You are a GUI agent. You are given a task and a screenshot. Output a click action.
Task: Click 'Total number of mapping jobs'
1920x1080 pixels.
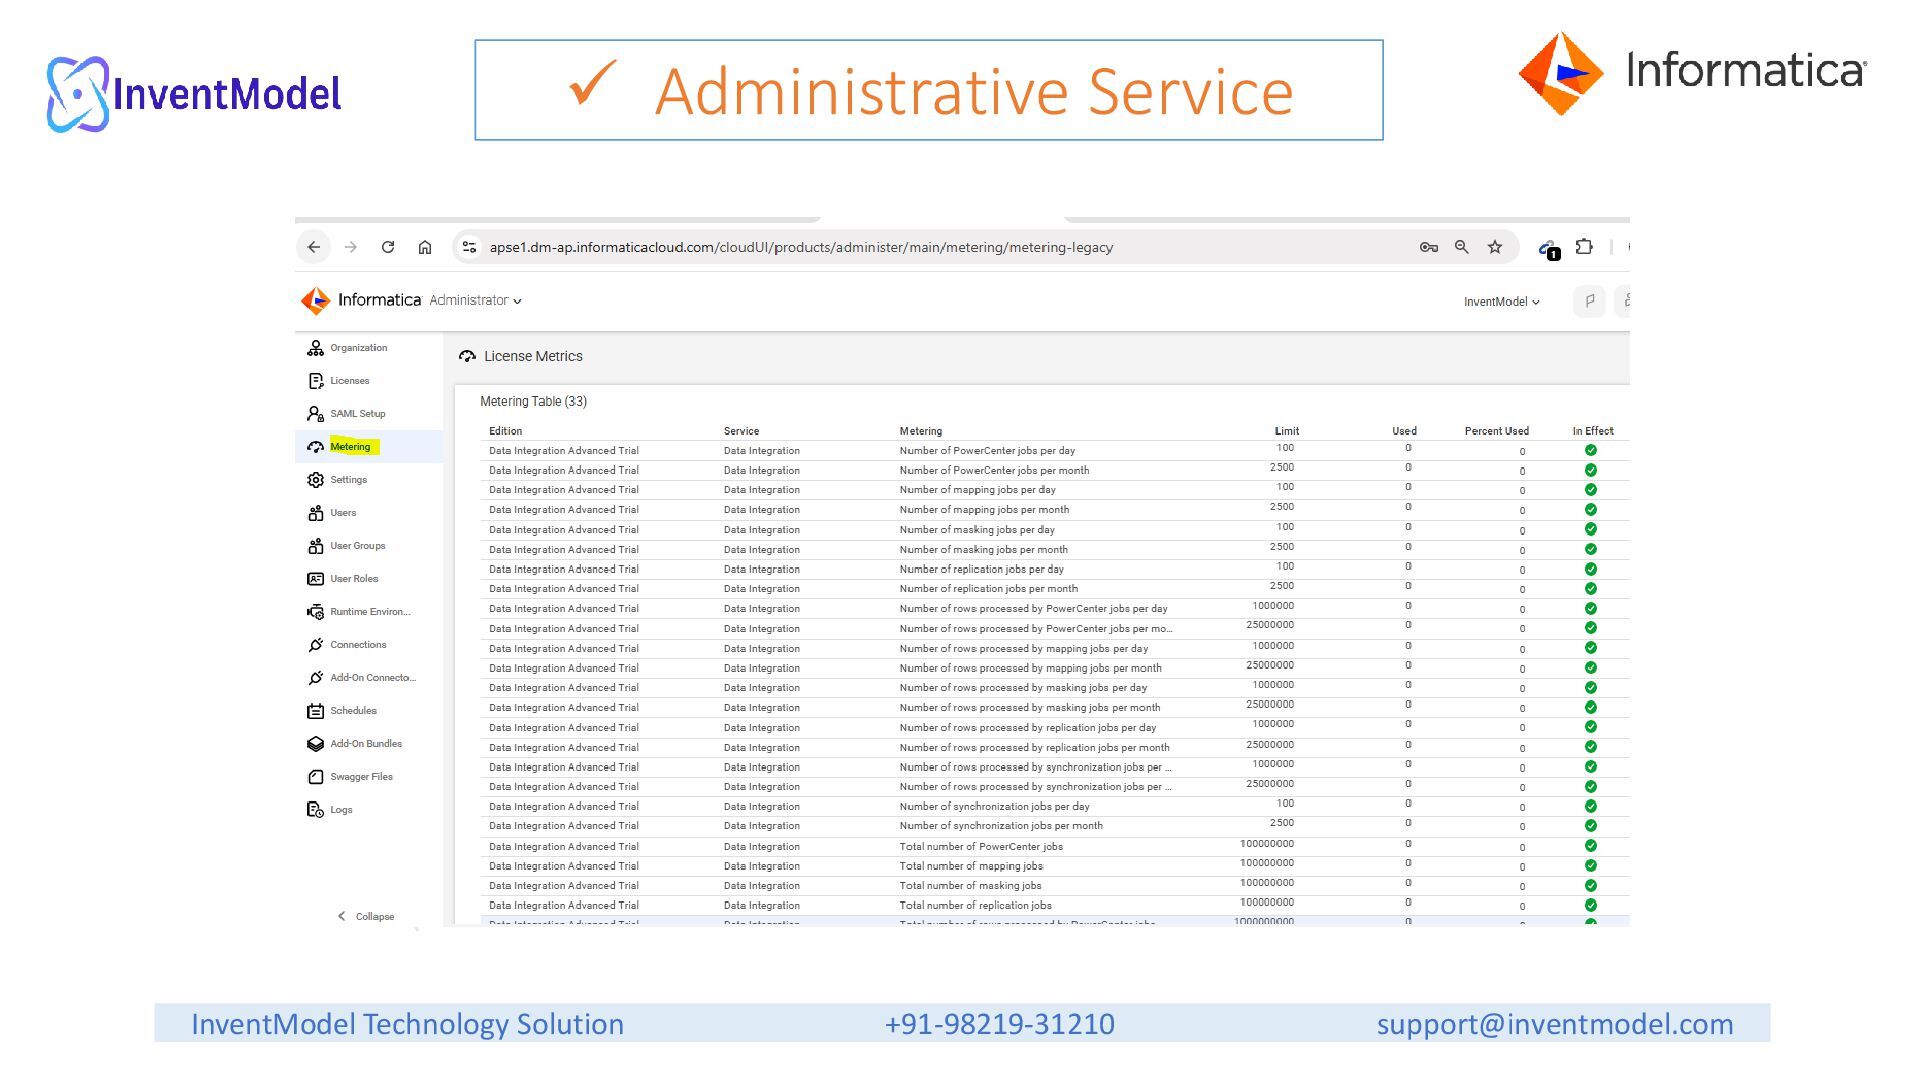[x=971, y=866]
